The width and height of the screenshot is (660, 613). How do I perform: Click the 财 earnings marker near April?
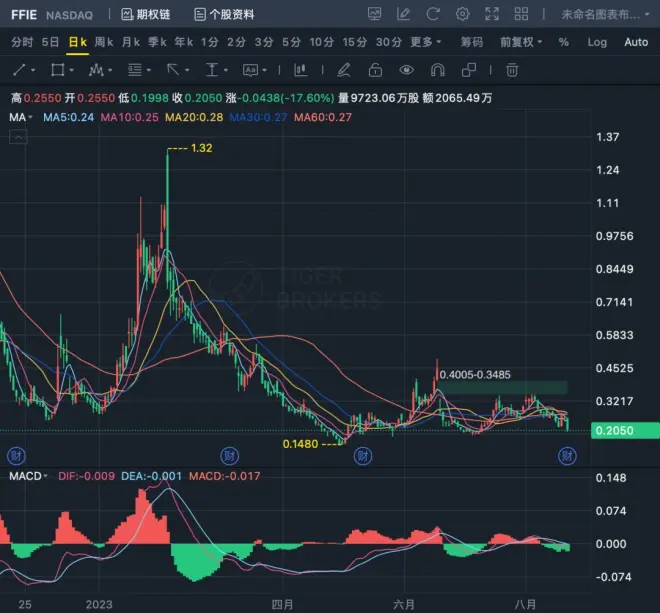[229, 455]
